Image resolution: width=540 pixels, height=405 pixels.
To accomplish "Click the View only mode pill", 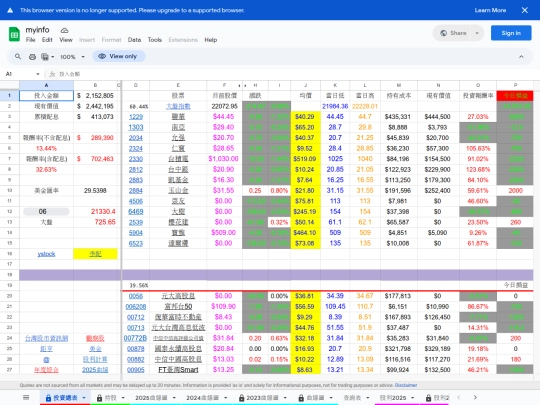I will coord(118,56).
